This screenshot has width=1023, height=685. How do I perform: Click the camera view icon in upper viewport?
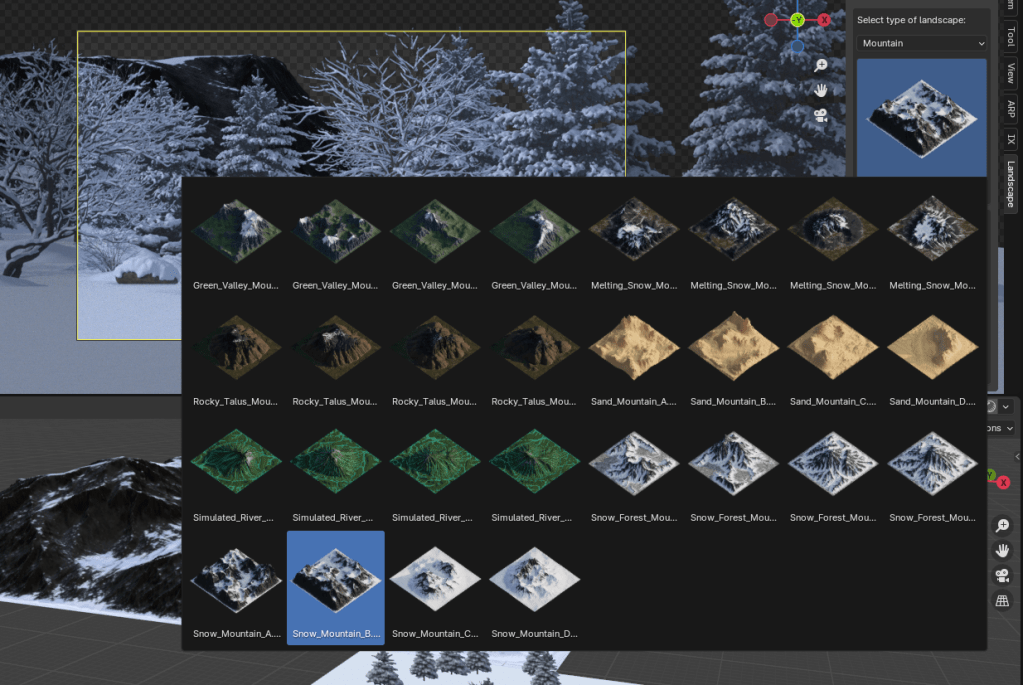[x=820, y=115]
